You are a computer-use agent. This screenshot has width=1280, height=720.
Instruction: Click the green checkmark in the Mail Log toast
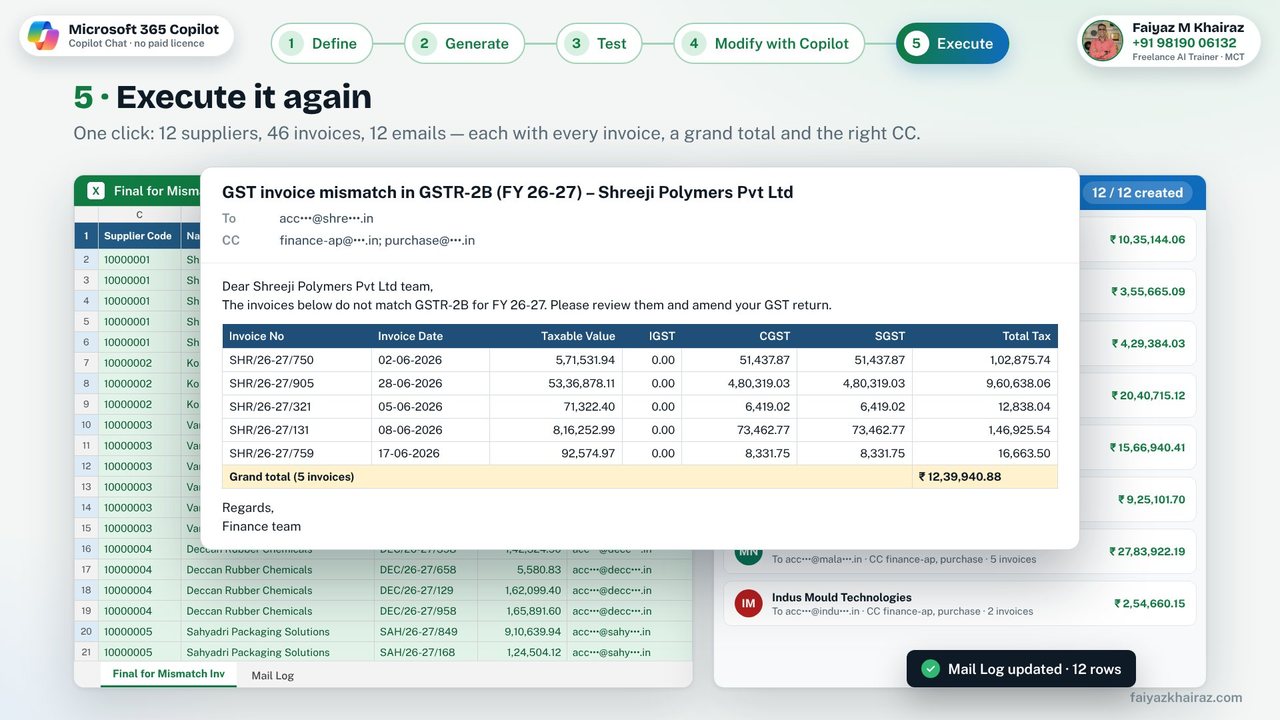pyautogui.click(x=930, y=669)
